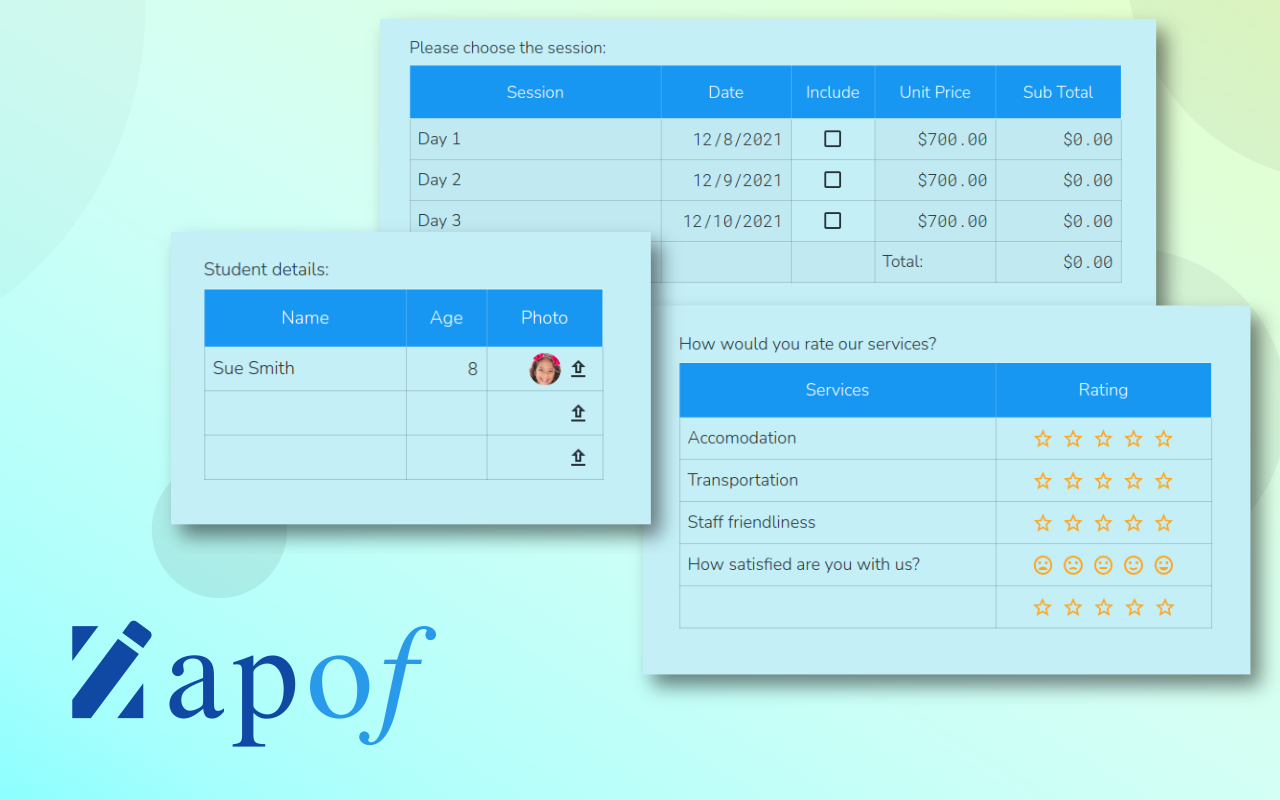Click the Staff friendliness service label
Image resolution: width=1280 pixels, height=800 pixels.
[751, 522]
